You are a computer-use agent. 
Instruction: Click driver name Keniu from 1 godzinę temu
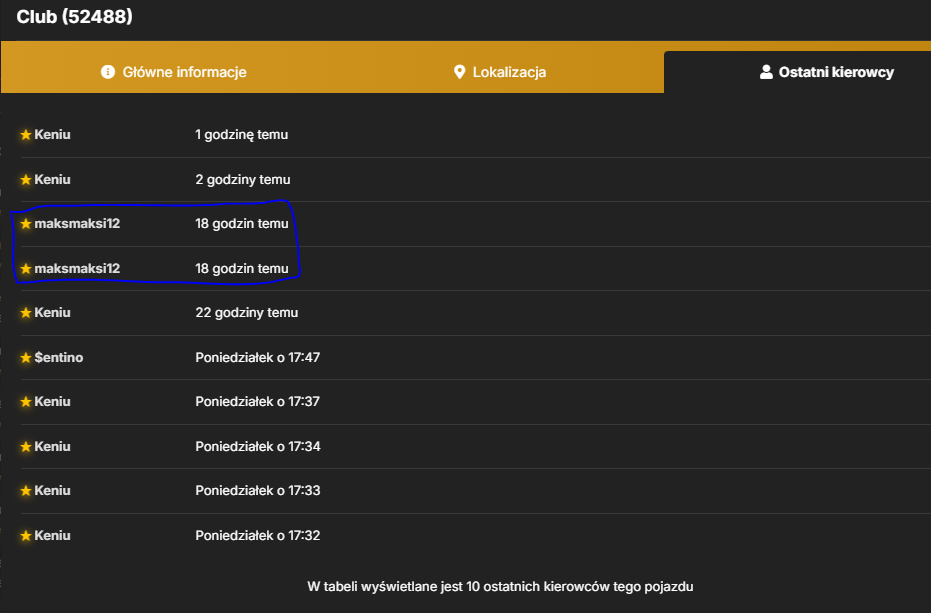[x=52, y=134]
